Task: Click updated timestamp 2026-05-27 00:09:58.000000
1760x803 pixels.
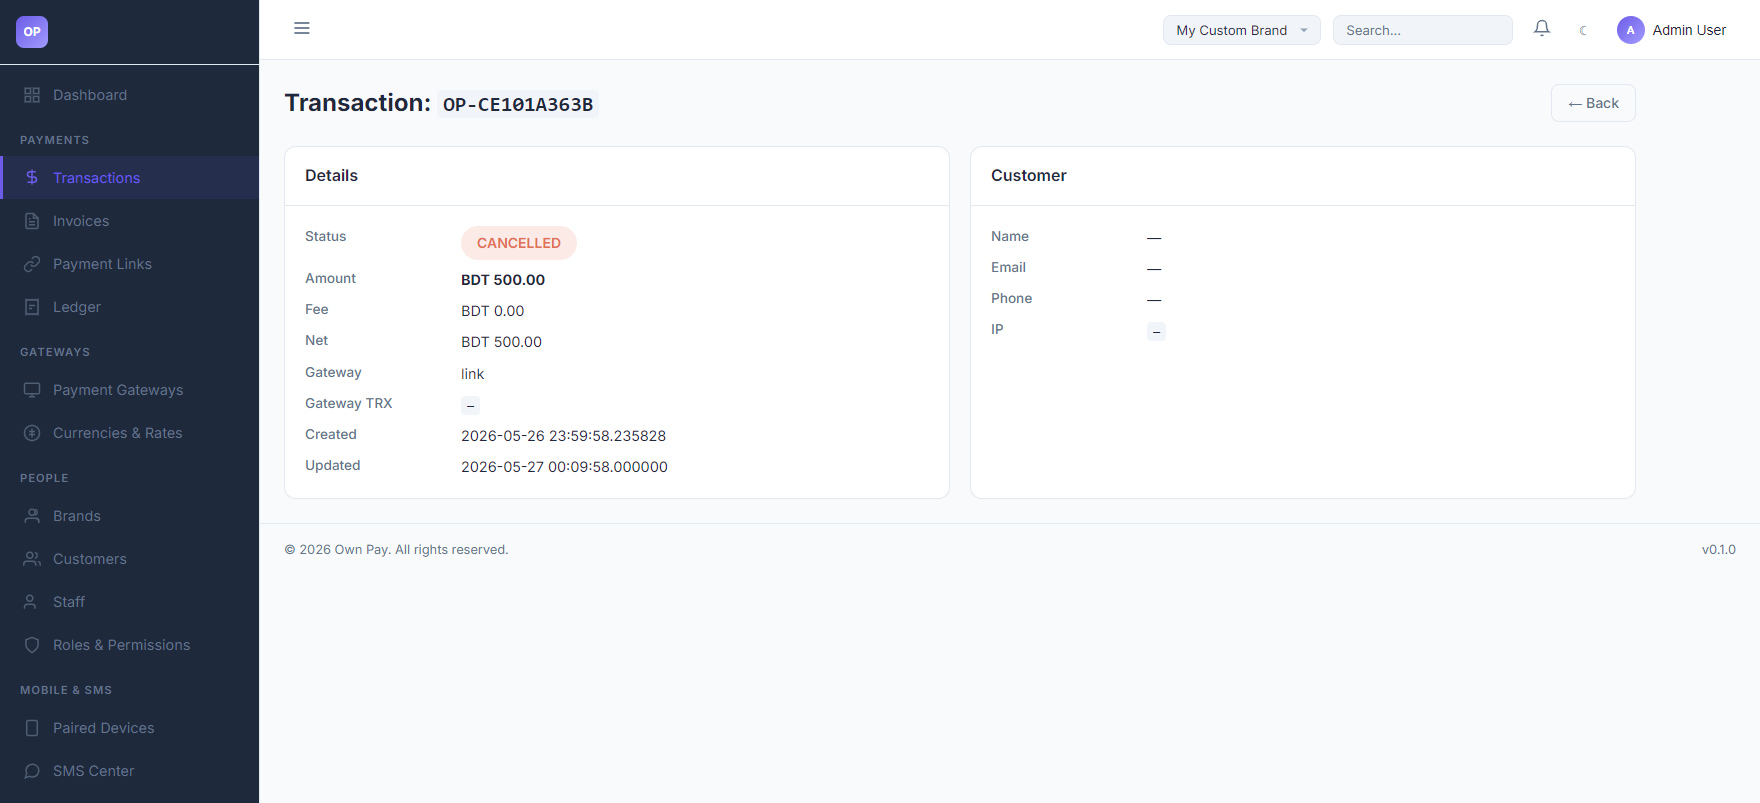Action: 564,467
